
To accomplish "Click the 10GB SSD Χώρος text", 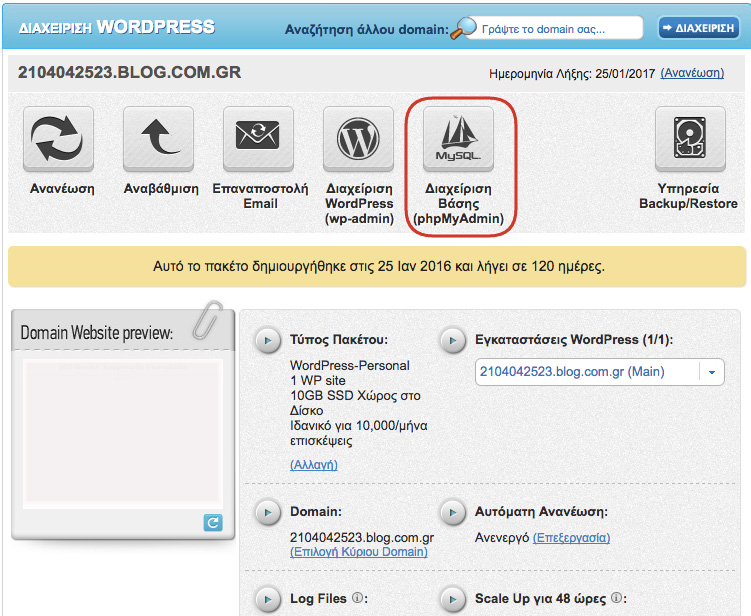I will pos(355,396).
